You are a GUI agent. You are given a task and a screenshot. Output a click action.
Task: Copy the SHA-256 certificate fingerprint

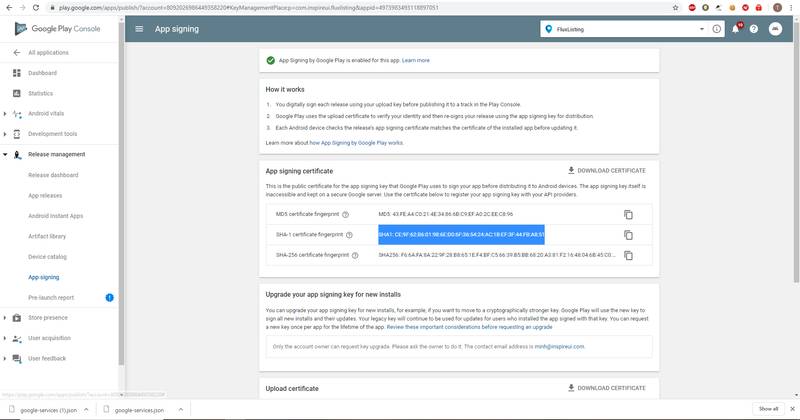coord(628,255)
